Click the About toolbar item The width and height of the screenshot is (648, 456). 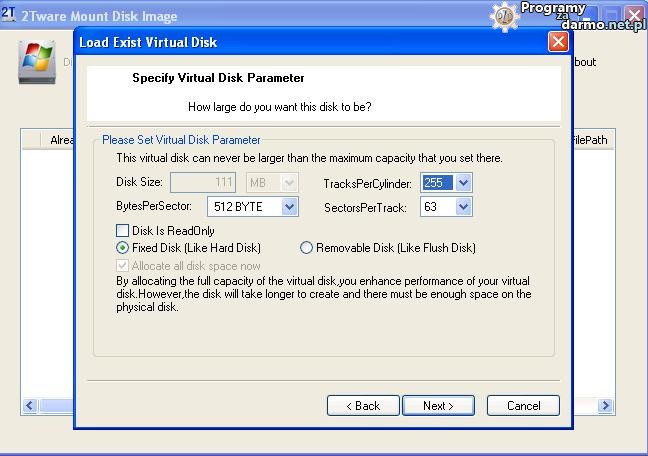click(584, 62)
